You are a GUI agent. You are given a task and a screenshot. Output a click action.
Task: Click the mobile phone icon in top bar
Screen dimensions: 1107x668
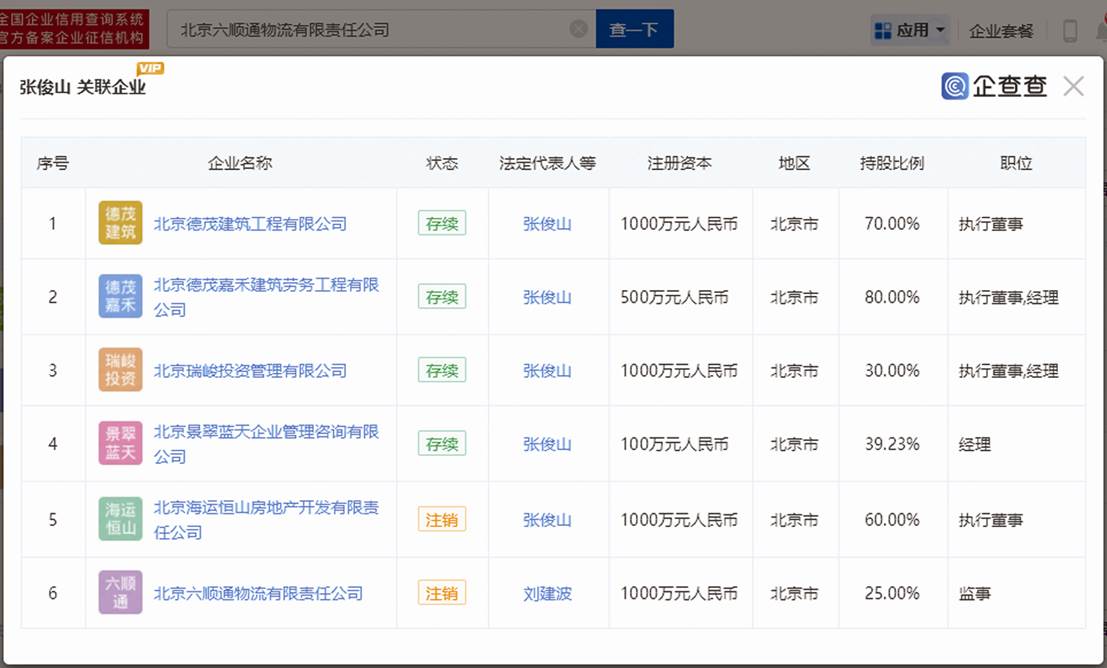[x=1070, y=30]
